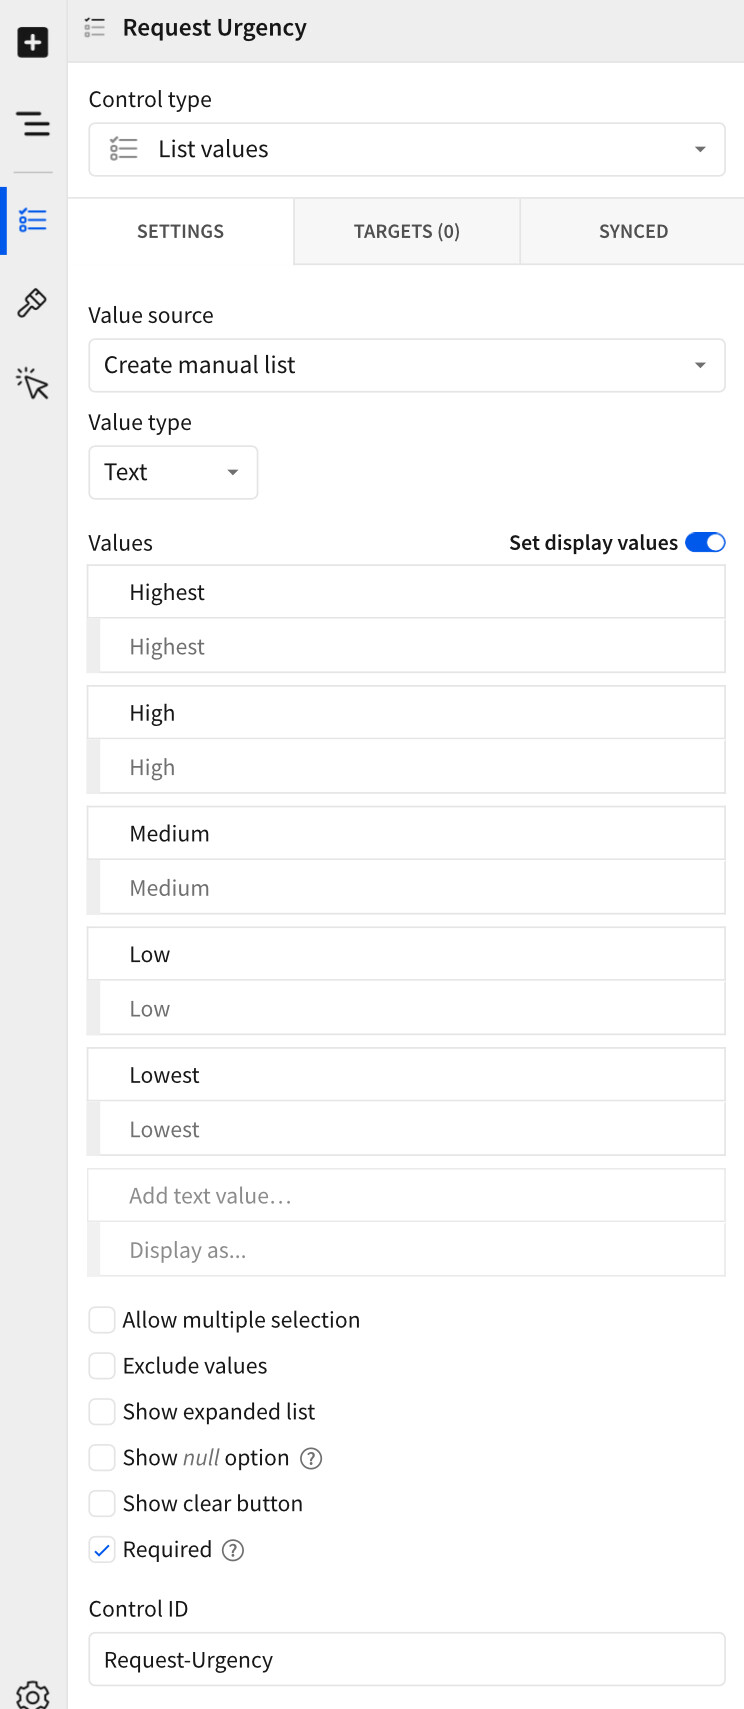Image resolution: width=744 pixels, height=1709 pixels.
Task: Click the help icon next to Required
Action: click(232, 1549)
